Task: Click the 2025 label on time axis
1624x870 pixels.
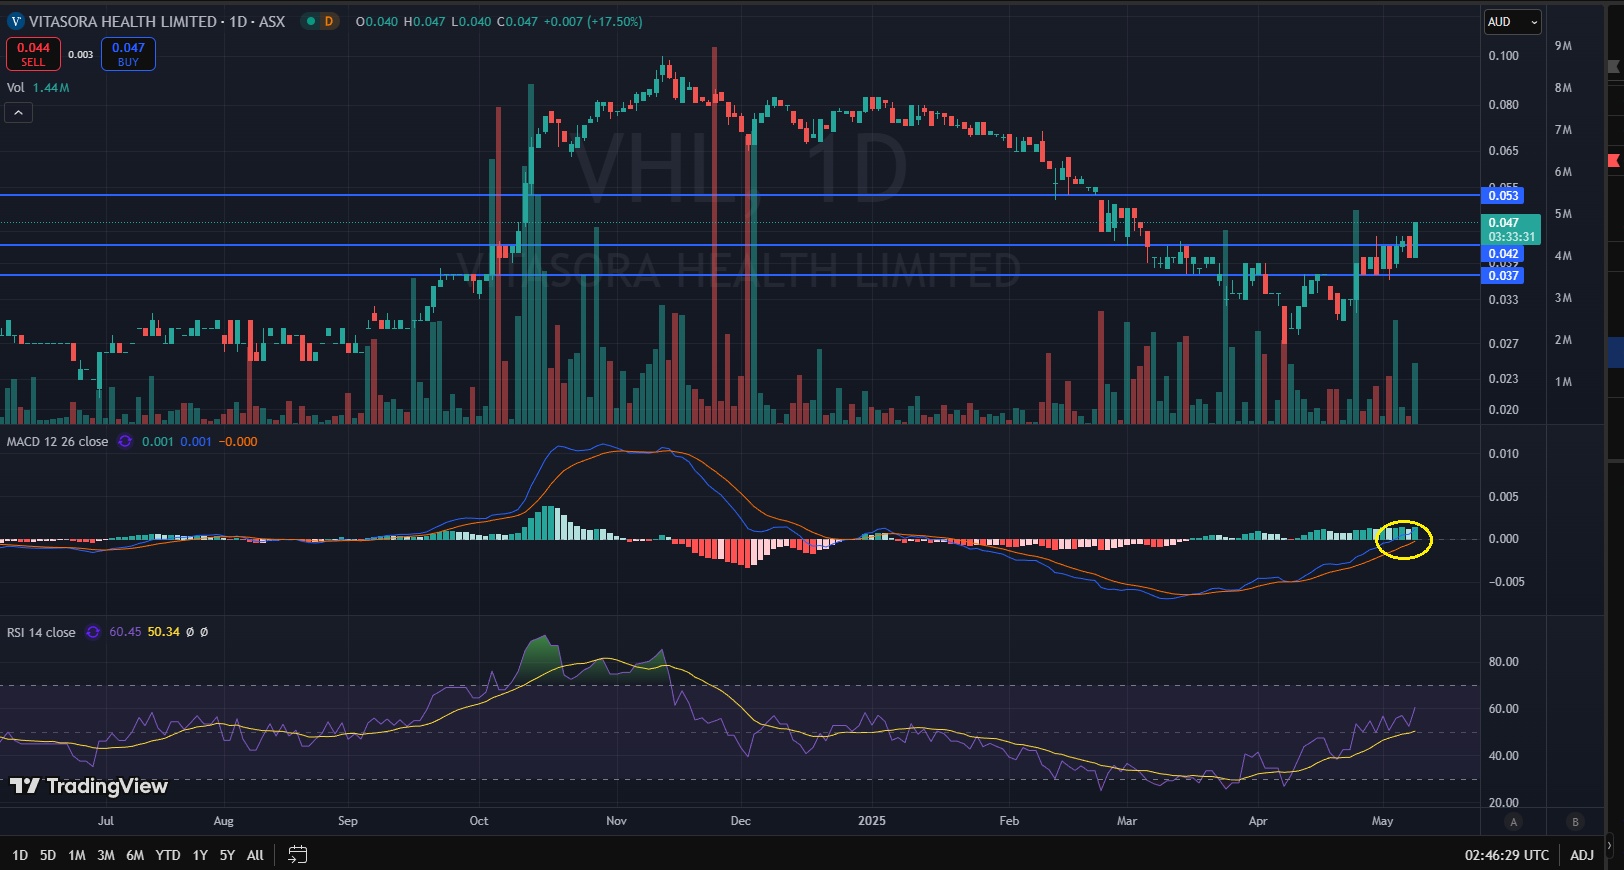Action: coord(872,821)
